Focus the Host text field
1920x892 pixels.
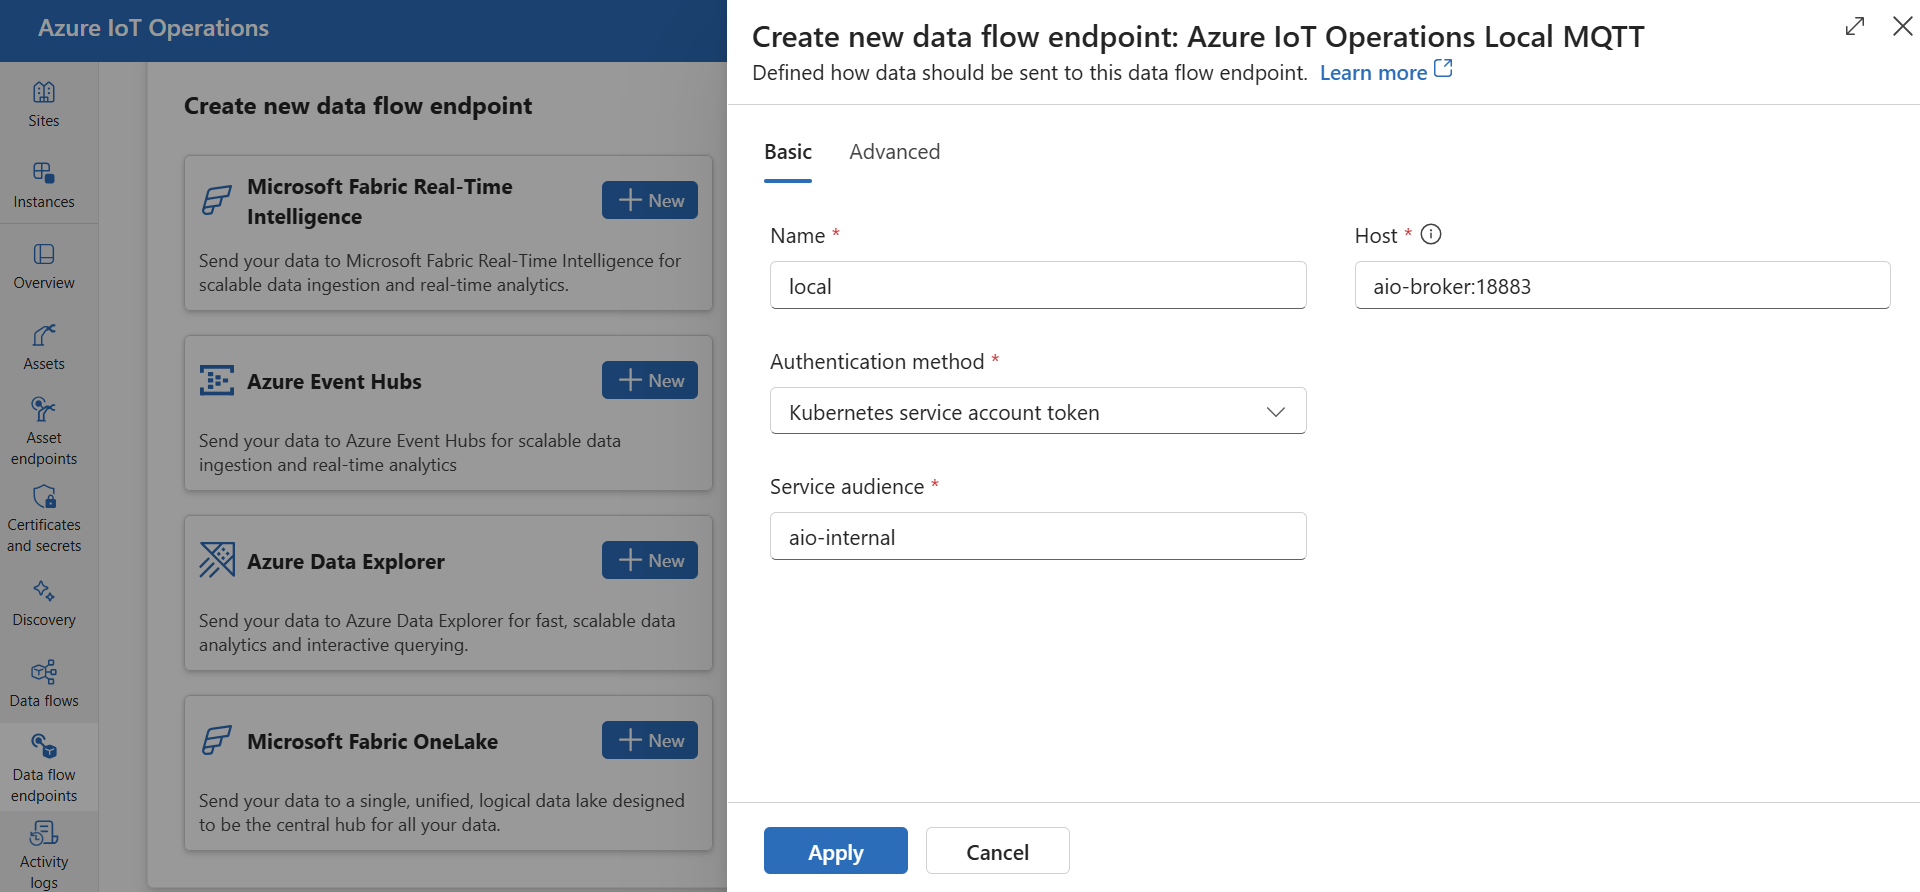pyautogui.click(x=1621, y=286)
